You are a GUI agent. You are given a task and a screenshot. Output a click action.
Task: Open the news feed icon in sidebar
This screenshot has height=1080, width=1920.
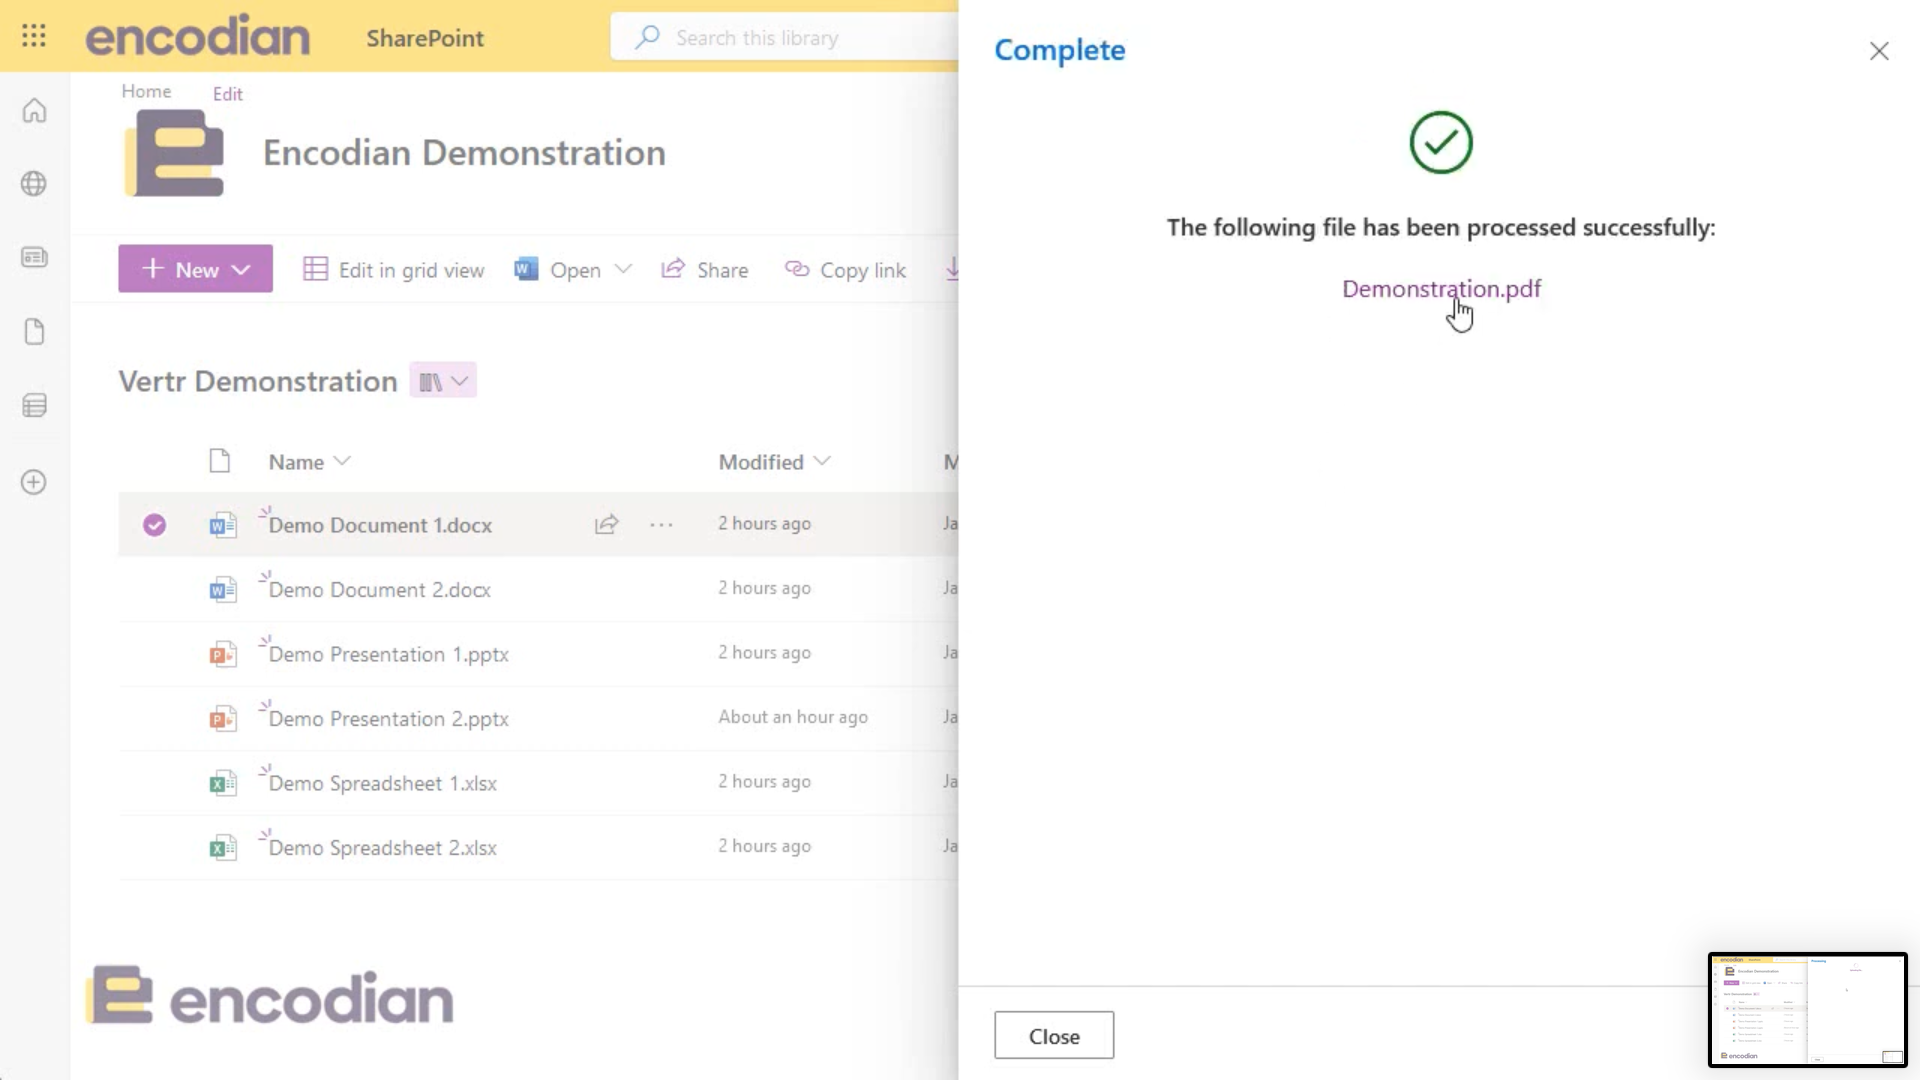point(34,258)
